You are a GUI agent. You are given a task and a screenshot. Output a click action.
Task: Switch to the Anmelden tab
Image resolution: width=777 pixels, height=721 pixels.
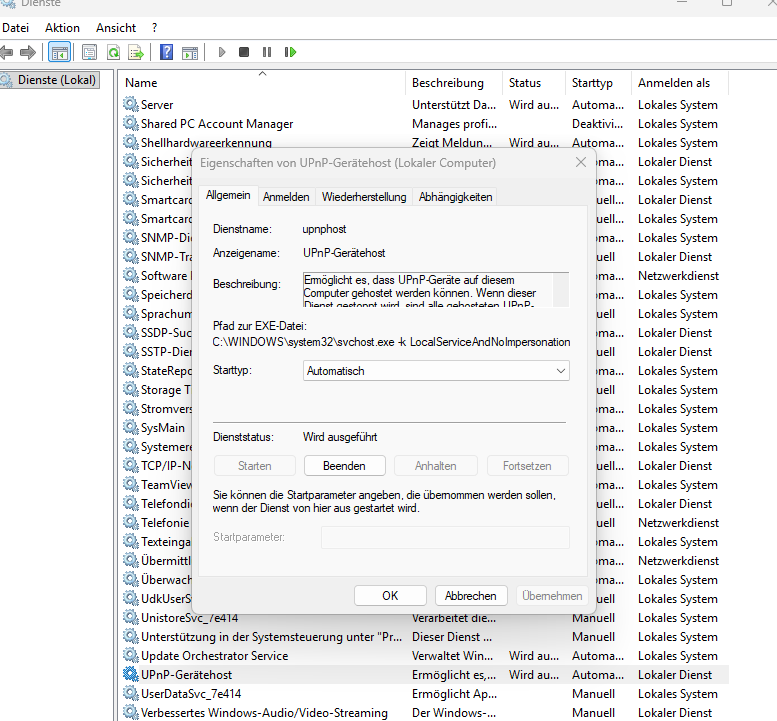coord(286,197)
